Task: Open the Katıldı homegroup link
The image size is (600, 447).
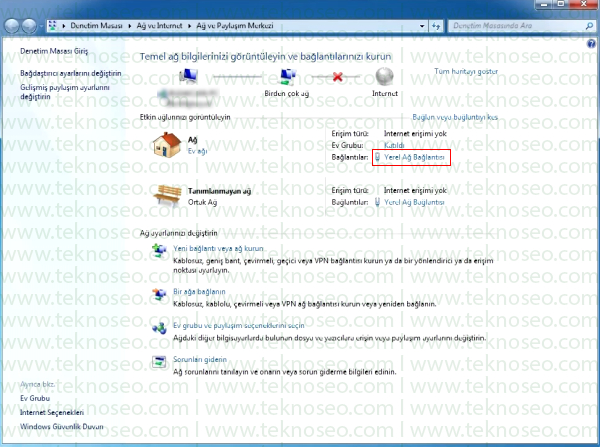Action: 394,145
